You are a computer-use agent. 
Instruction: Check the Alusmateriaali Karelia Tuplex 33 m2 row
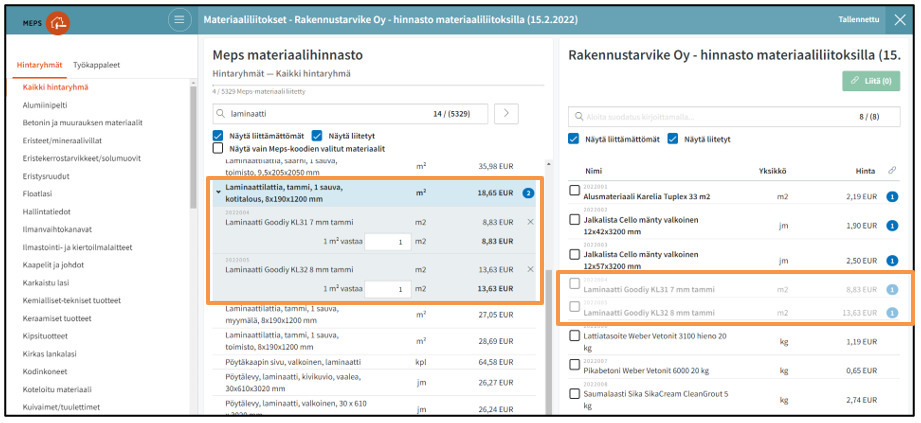click(x=574, y=190)
